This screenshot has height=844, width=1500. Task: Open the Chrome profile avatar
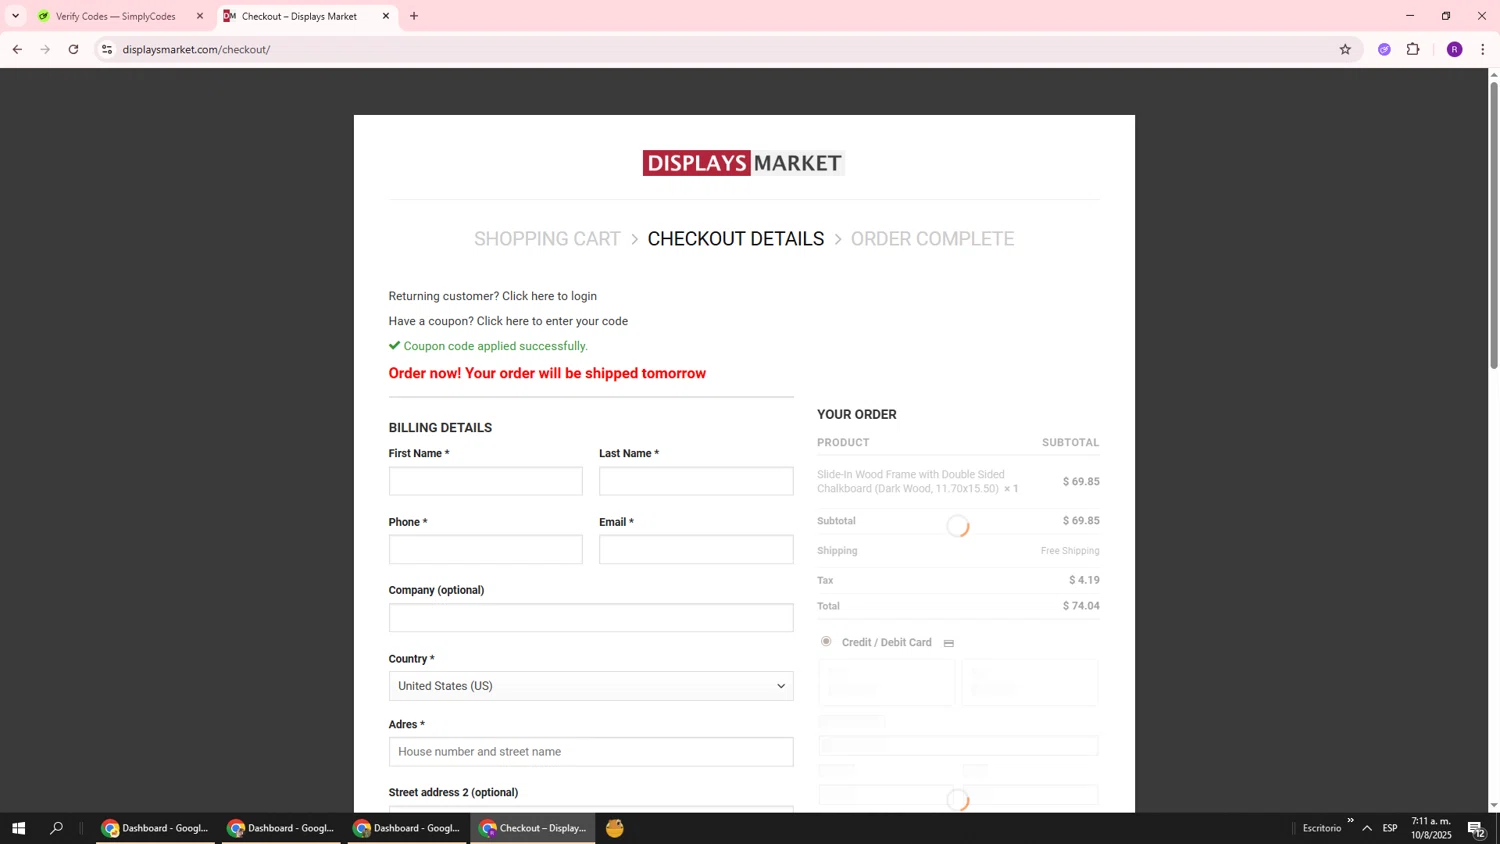pos(1454,49)
